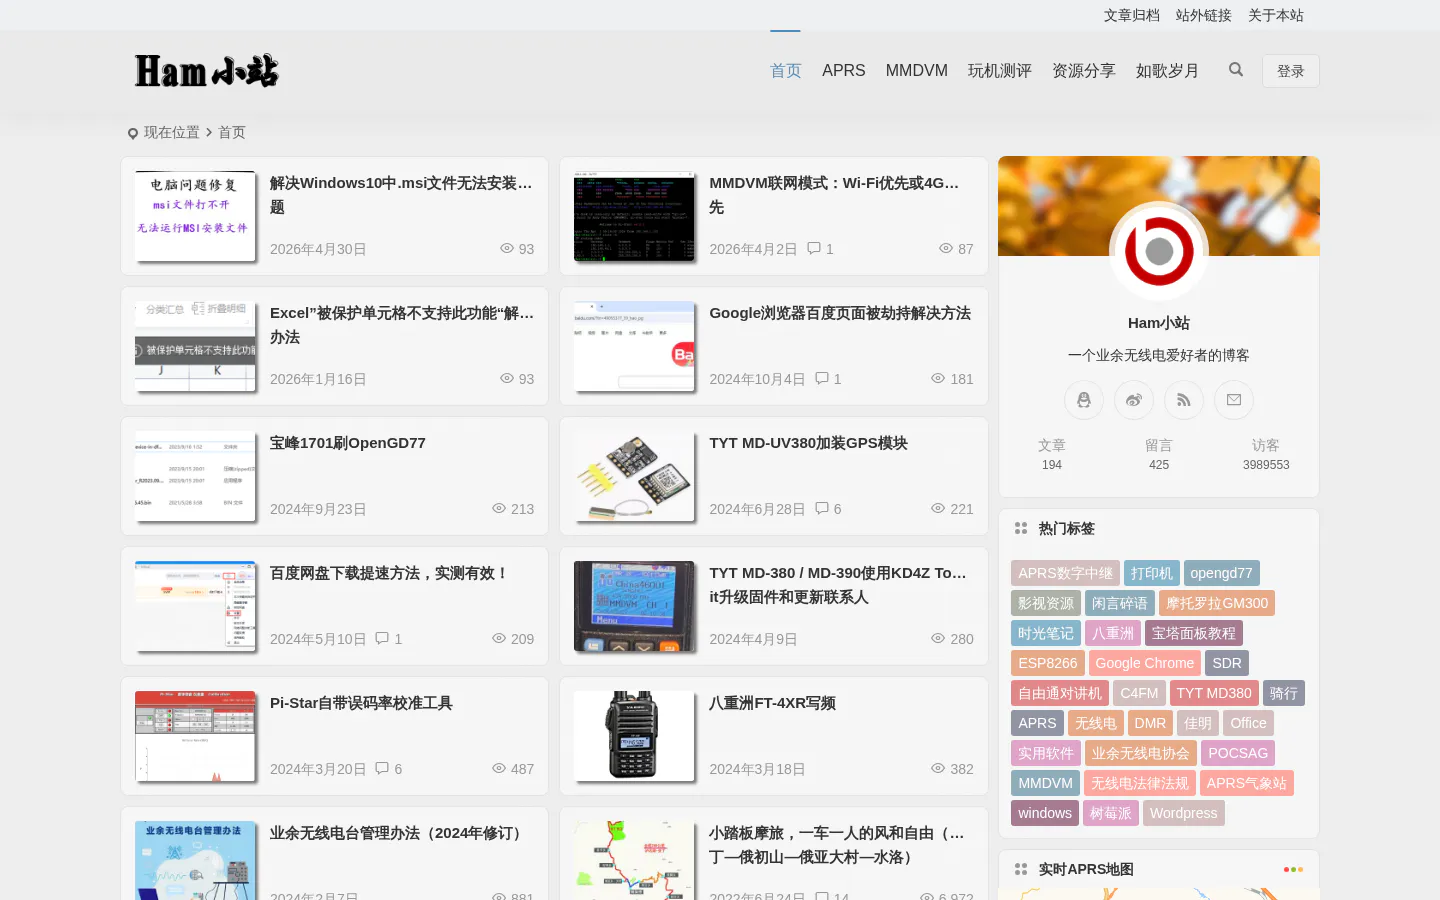This screenshot has width=1440, height=900.
Task: Open 文章归档 top link
Action: (x=1132, y=15)
